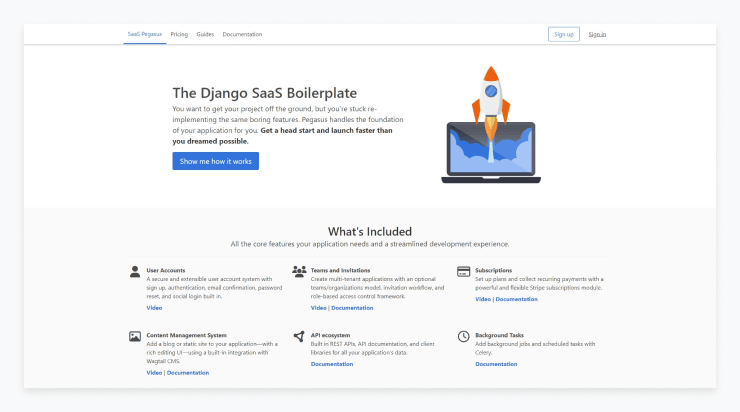Open Documentation in the top navigation
The height and width of the screenshot is (412, 740).
(242, 34)
